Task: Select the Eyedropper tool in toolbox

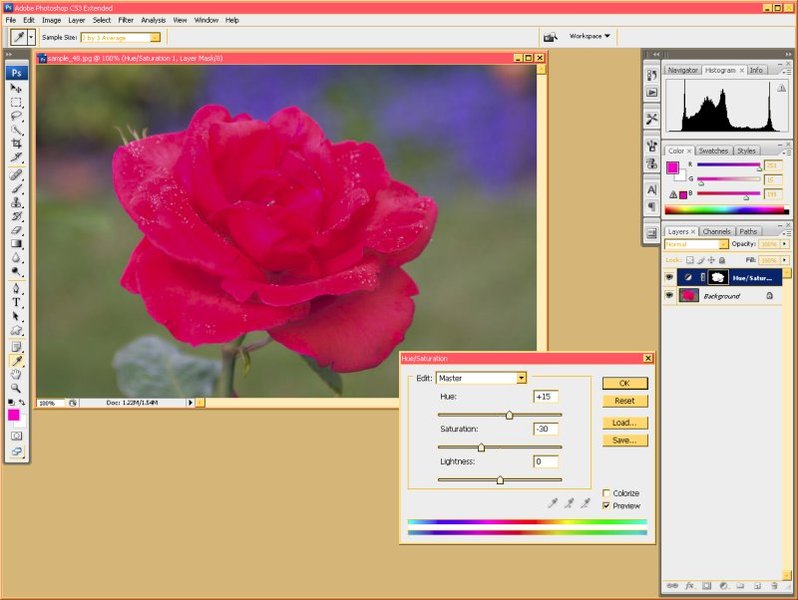Action: click(16, 361)
